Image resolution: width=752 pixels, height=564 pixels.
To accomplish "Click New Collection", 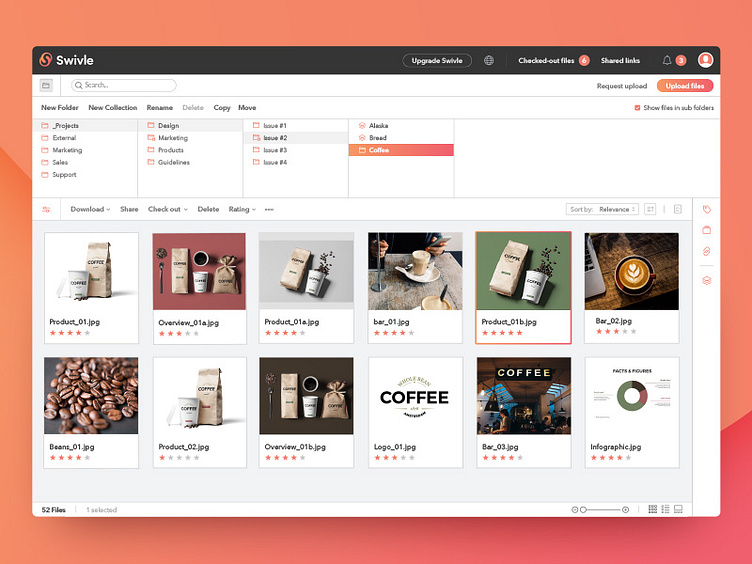I will click(x=113, y=107).
